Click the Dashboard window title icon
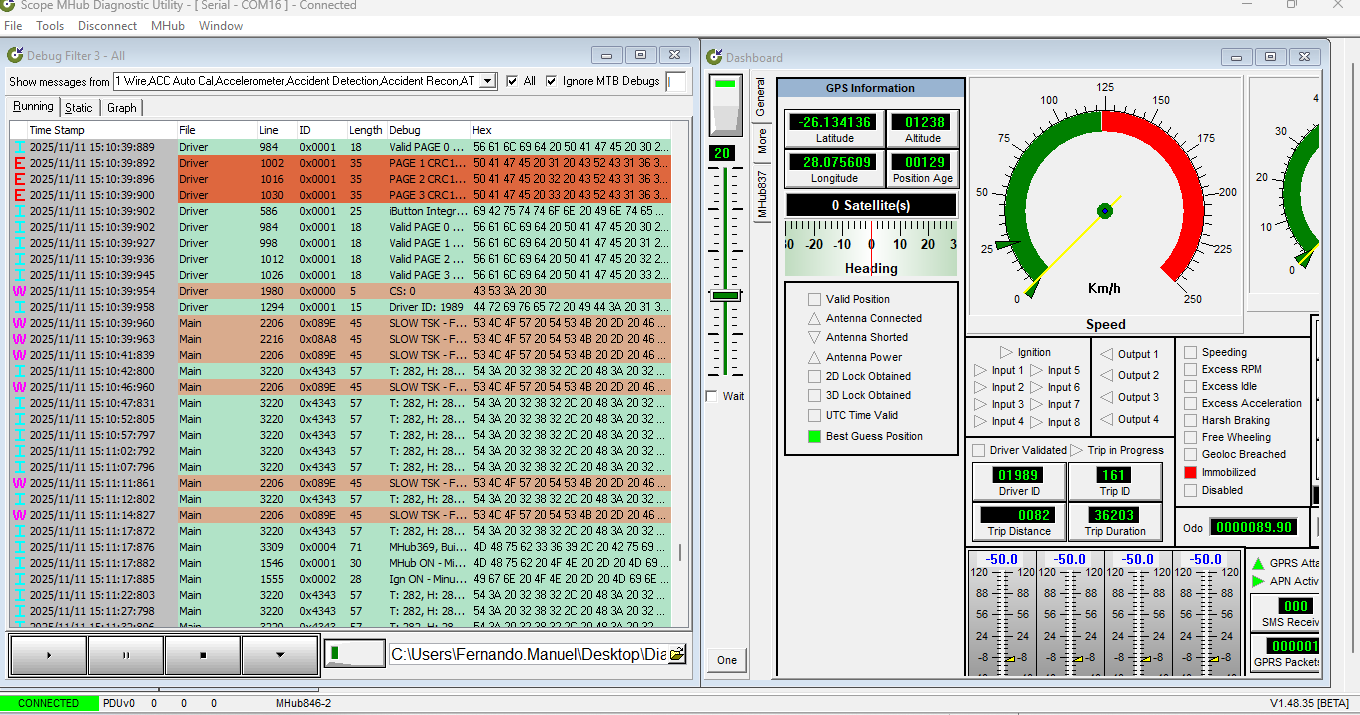 pyautogui.click(x=715, y=57)
